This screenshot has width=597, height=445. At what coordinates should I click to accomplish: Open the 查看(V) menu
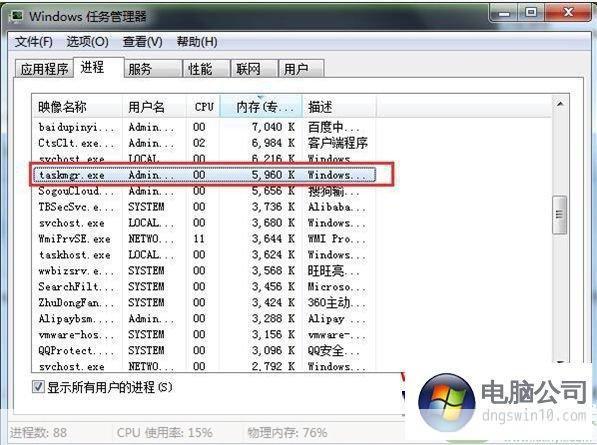[142, 41]
